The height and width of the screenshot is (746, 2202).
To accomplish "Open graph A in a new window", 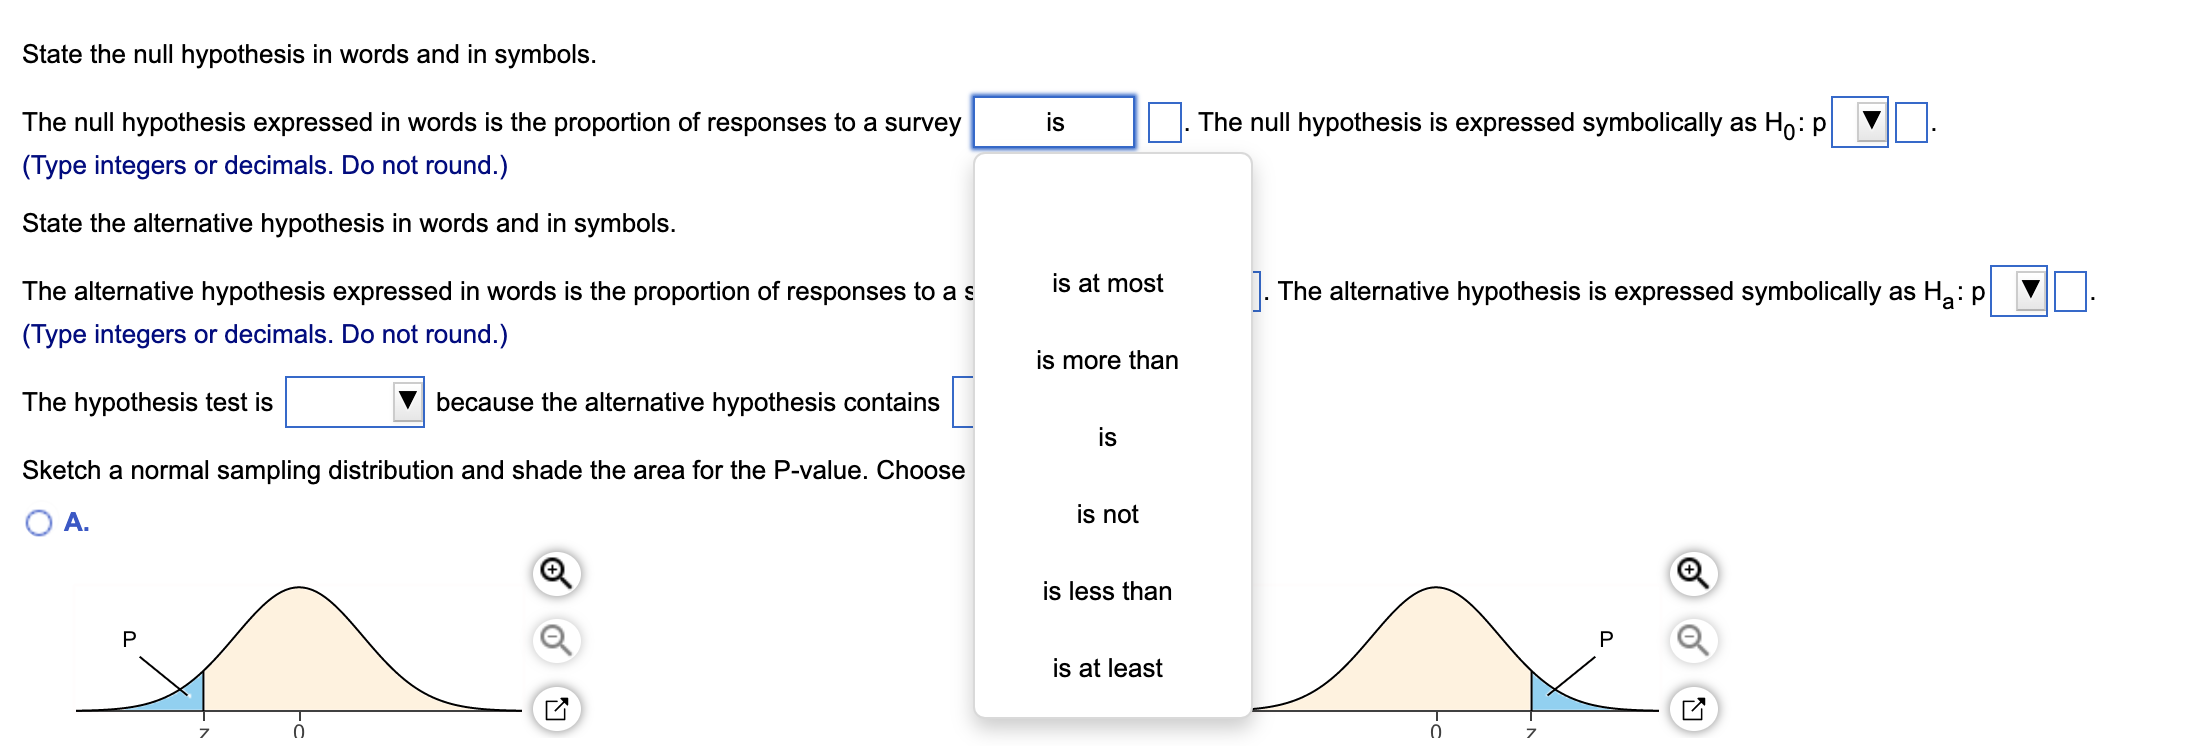I will pyautogui.click(x=556, y=709).
